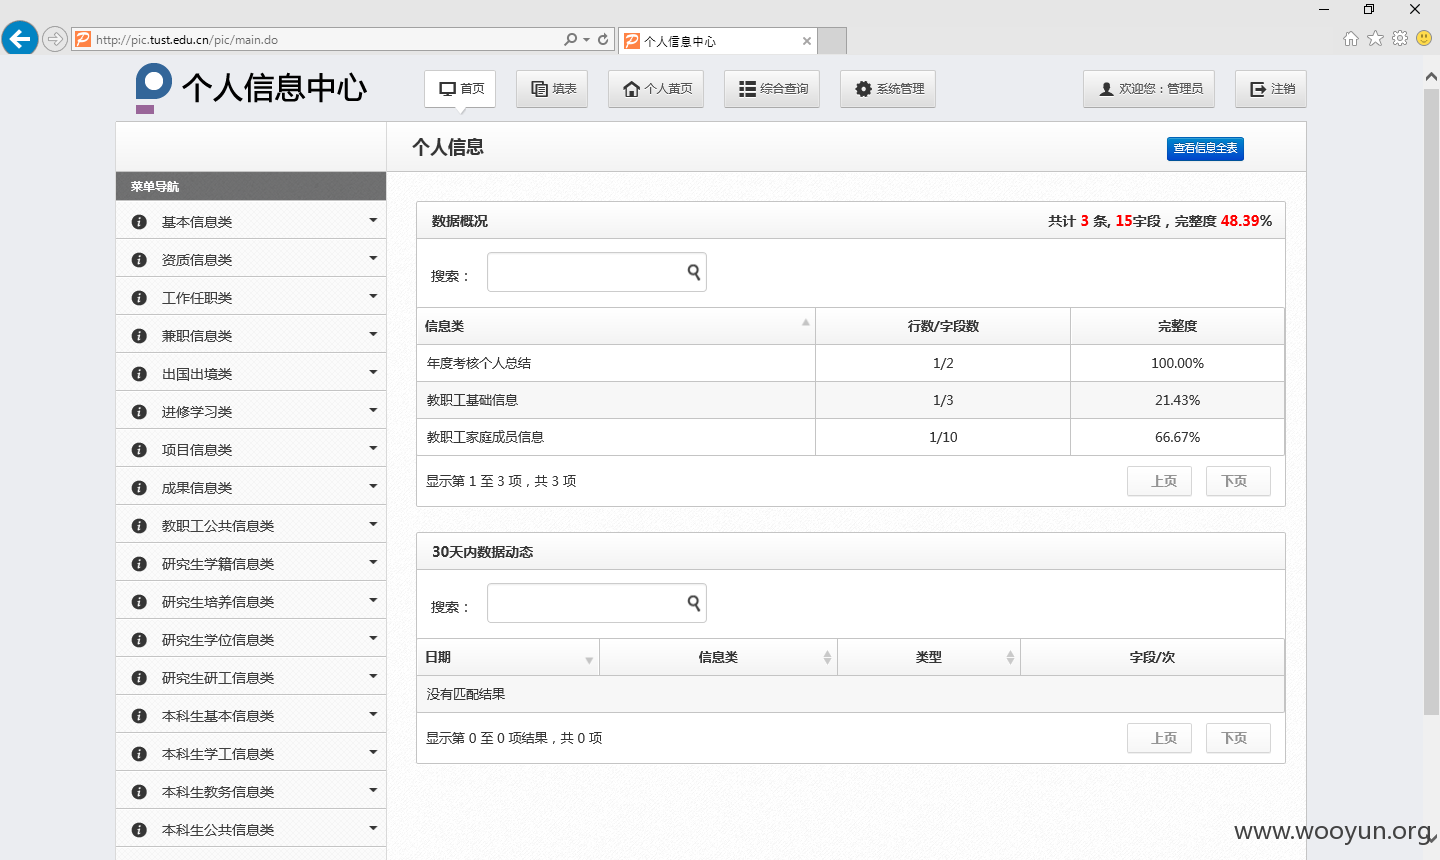Click 上页 button in 30天内数据动态 panel
This screenshot has height=860, width=1440.
pos(1159,738)
